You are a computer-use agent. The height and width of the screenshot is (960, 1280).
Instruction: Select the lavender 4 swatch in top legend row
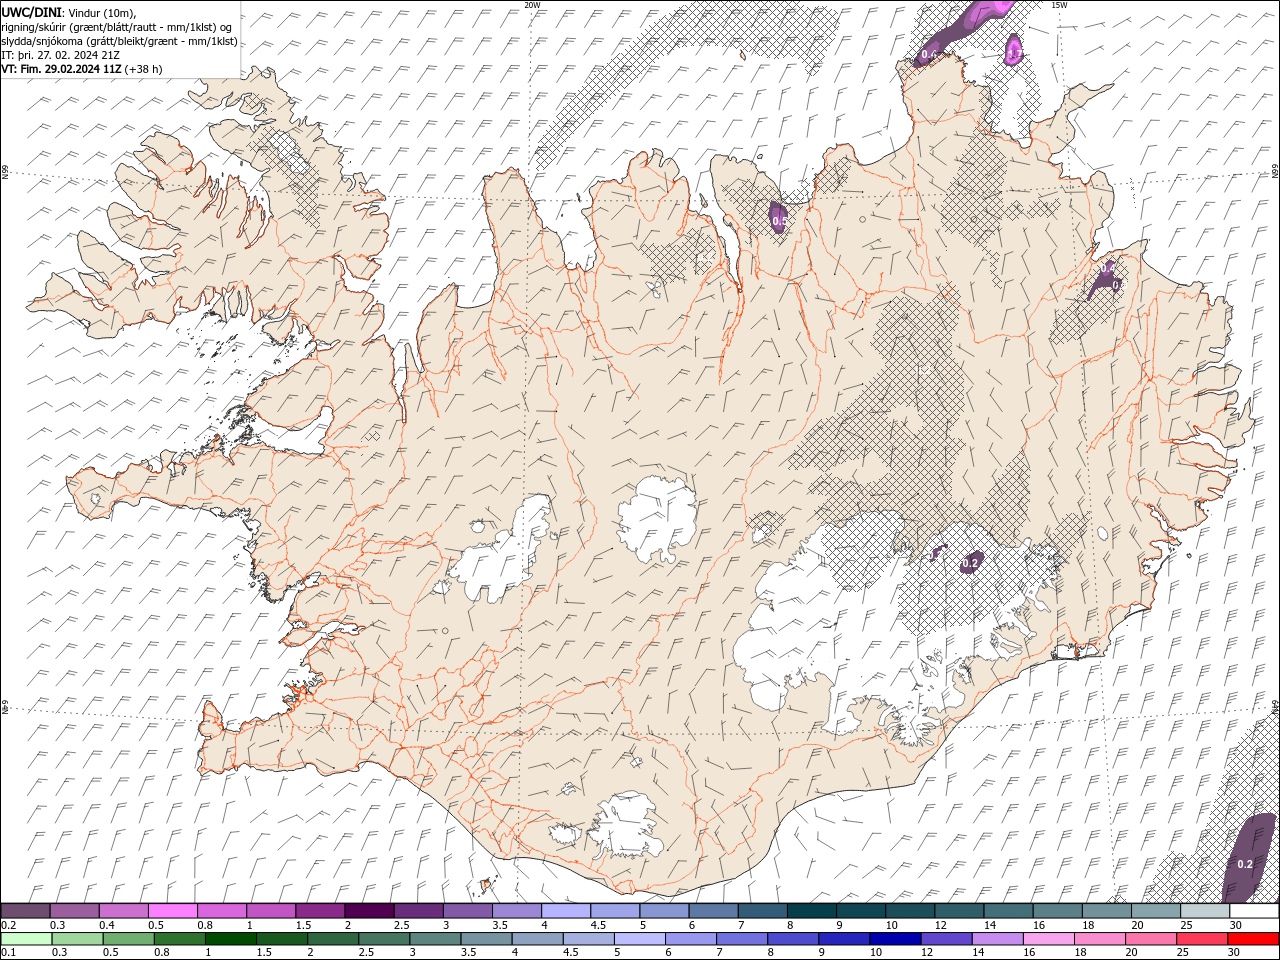[566, 911]
